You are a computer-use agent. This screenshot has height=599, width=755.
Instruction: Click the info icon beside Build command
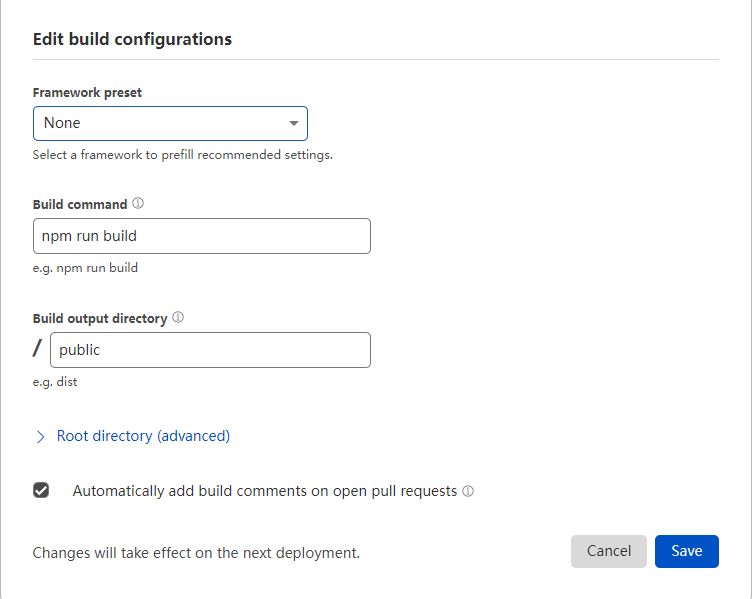tap(138, 203)
